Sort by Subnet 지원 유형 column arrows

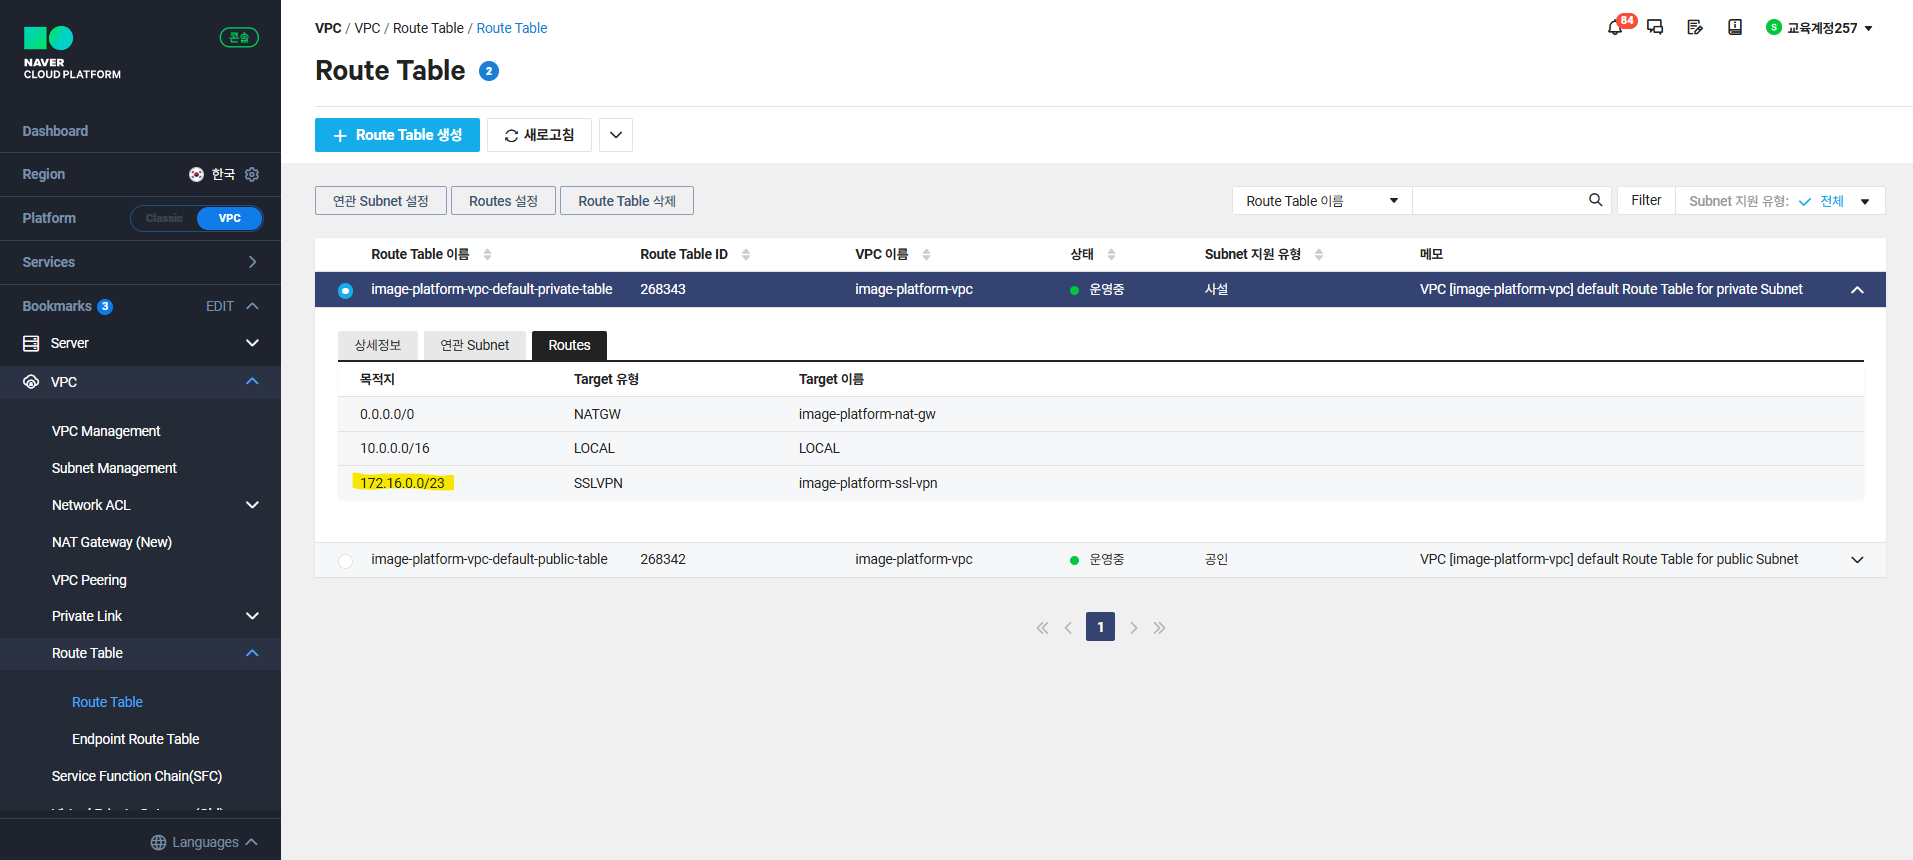click(x=1319, y=254)
